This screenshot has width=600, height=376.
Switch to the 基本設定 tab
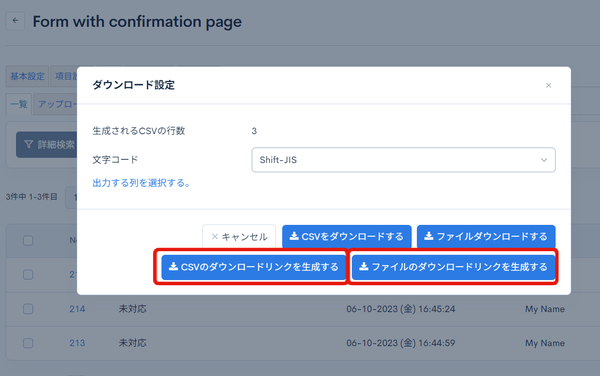27,76
